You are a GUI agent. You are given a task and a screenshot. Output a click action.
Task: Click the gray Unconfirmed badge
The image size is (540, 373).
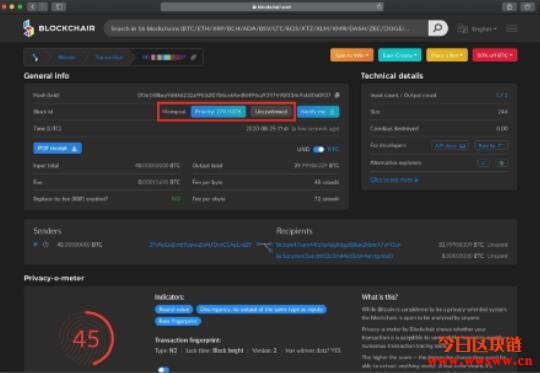[x=271, y=112]
